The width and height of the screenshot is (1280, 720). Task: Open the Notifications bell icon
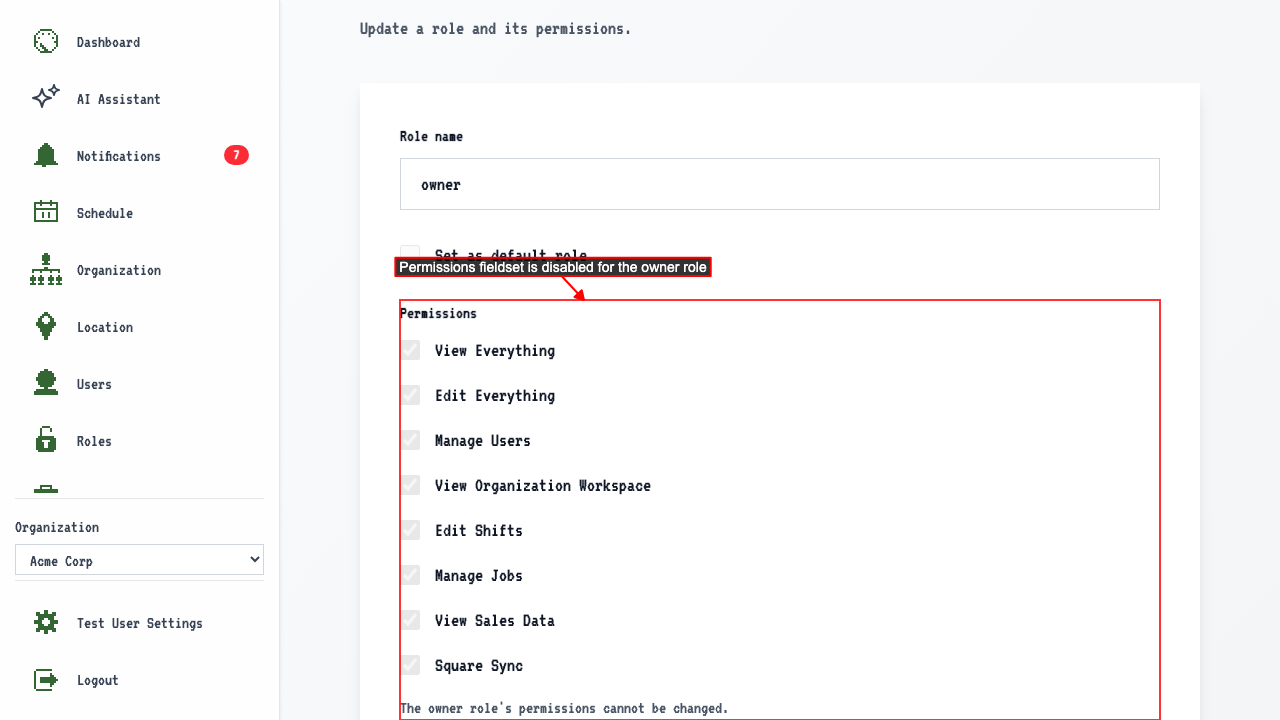pos(46,155)
